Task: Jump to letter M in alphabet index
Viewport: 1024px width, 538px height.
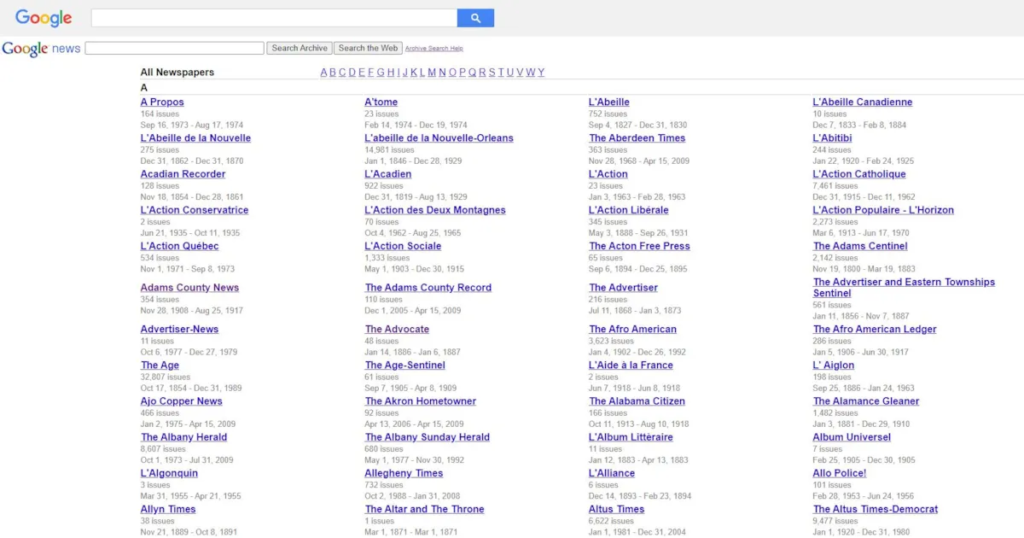Action: click(432, 72)
